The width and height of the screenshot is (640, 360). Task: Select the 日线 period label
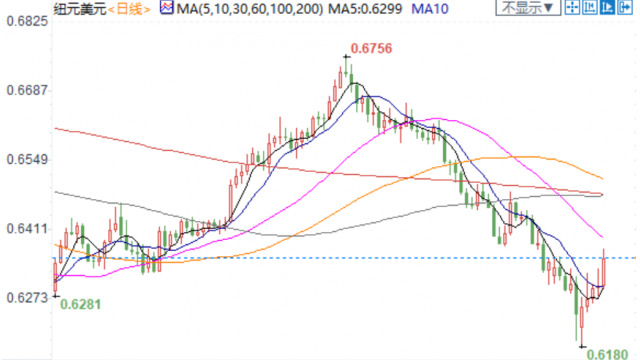coord(129,9)
